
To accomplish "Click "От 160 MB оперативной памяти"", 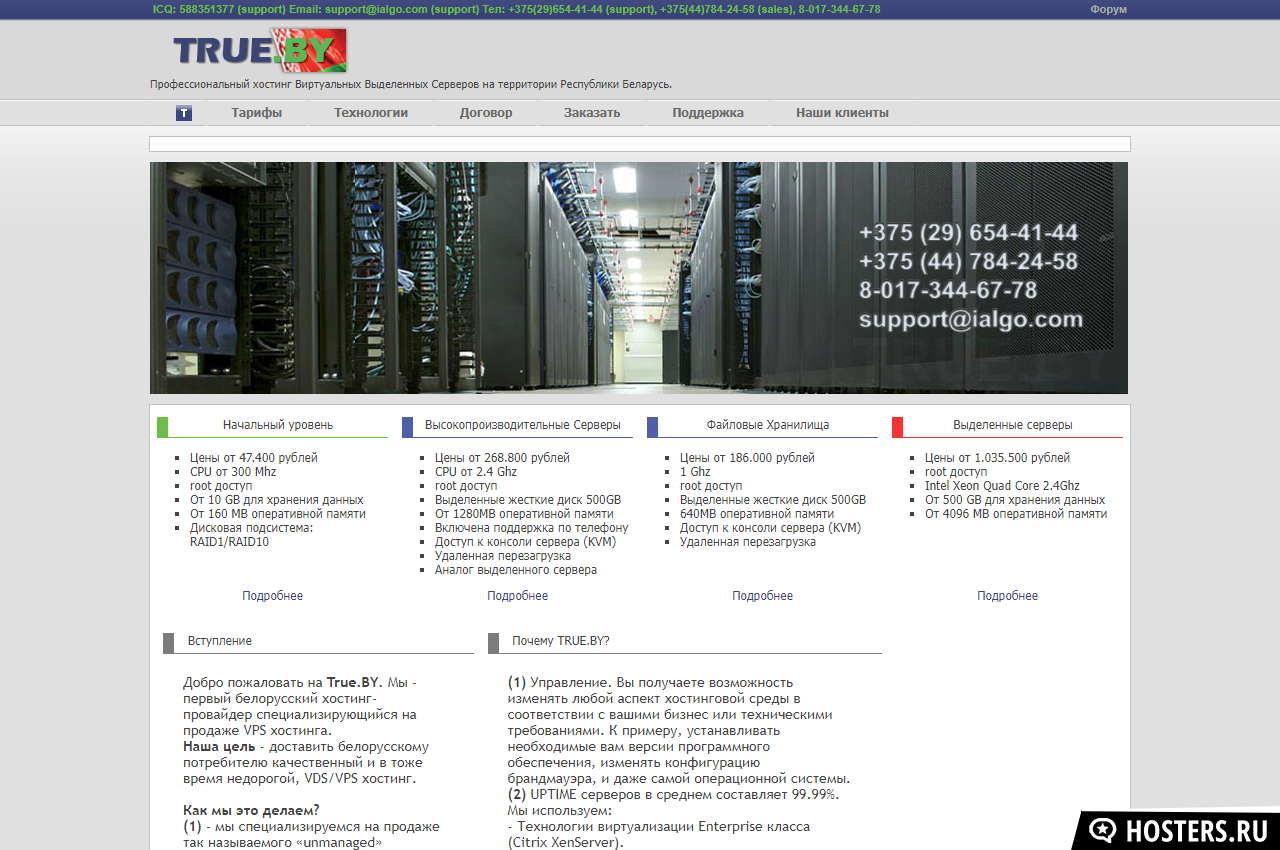I will (x=278, y=514).
